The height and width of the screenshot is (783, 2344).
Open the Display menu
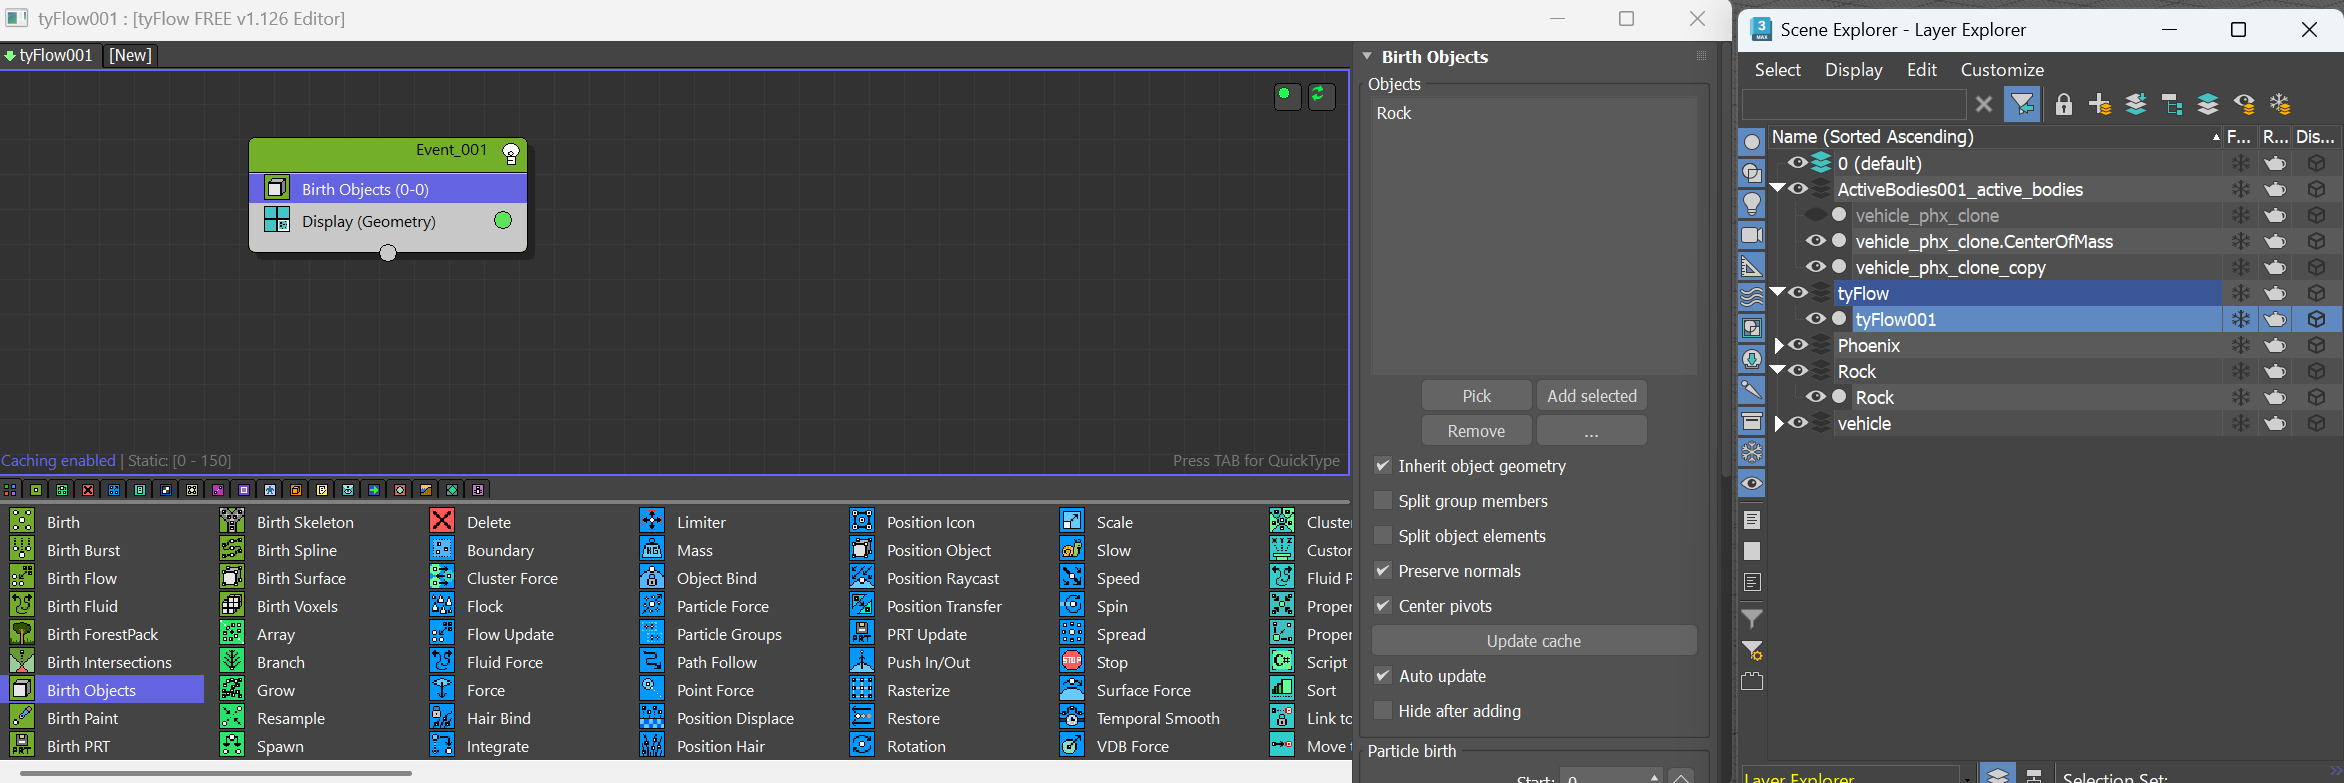coord(1853,70)
